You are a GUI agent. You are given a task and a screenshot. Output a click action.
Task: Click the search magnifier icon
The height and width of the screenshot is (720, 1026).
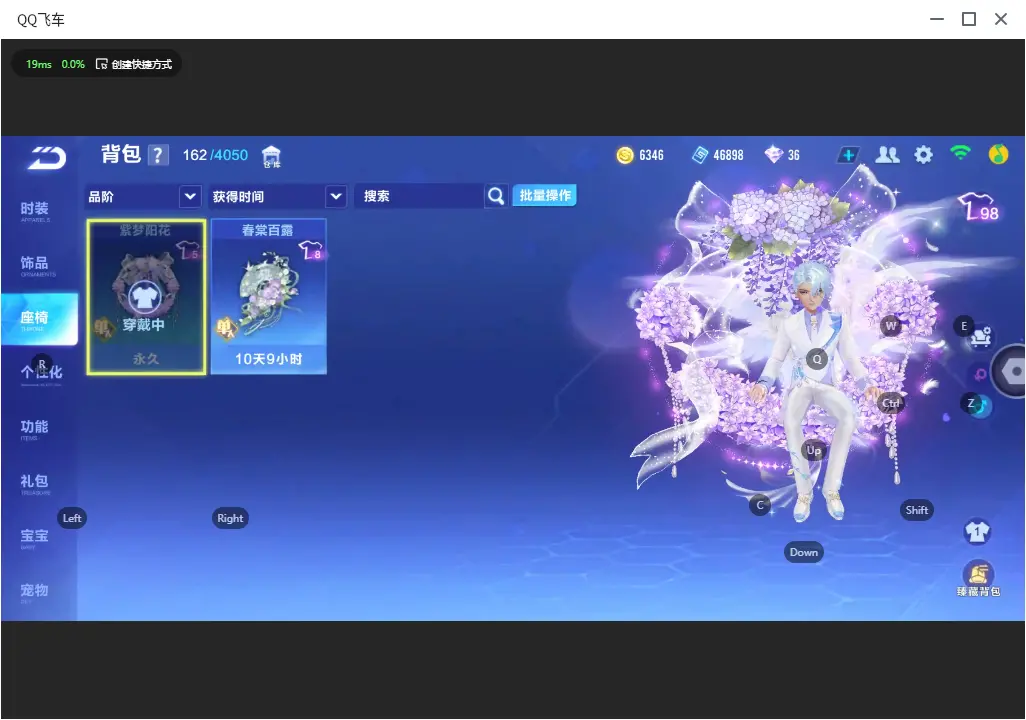(496, 196)
